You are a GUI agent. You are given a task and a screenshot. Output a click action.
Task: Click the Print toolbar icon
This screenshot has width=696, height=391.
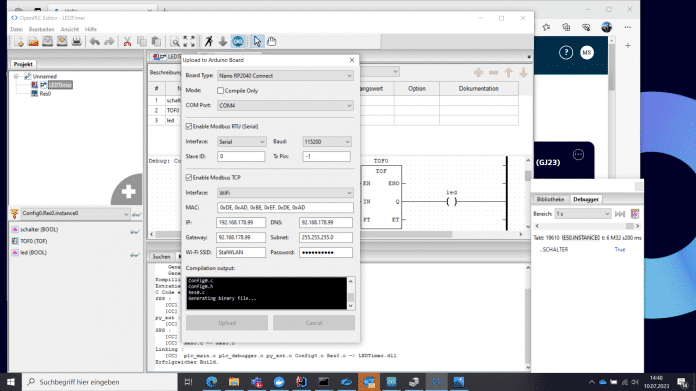click(x=76, y=42)
